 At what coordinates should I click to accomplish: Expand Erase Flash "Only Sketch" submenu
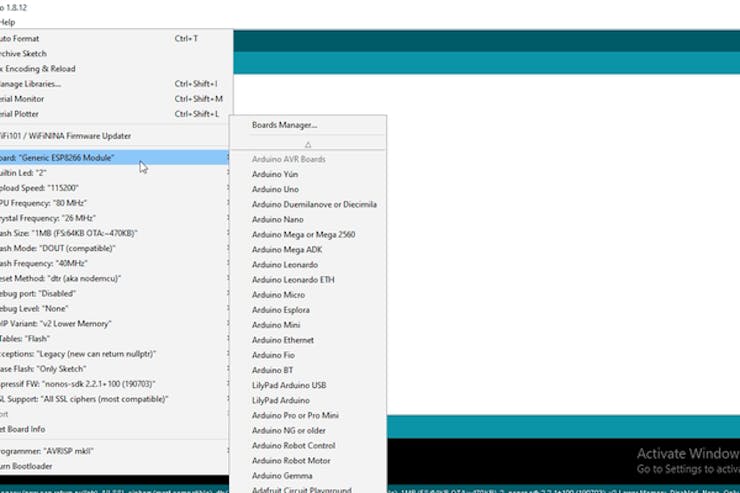click(x=116, y=369)
